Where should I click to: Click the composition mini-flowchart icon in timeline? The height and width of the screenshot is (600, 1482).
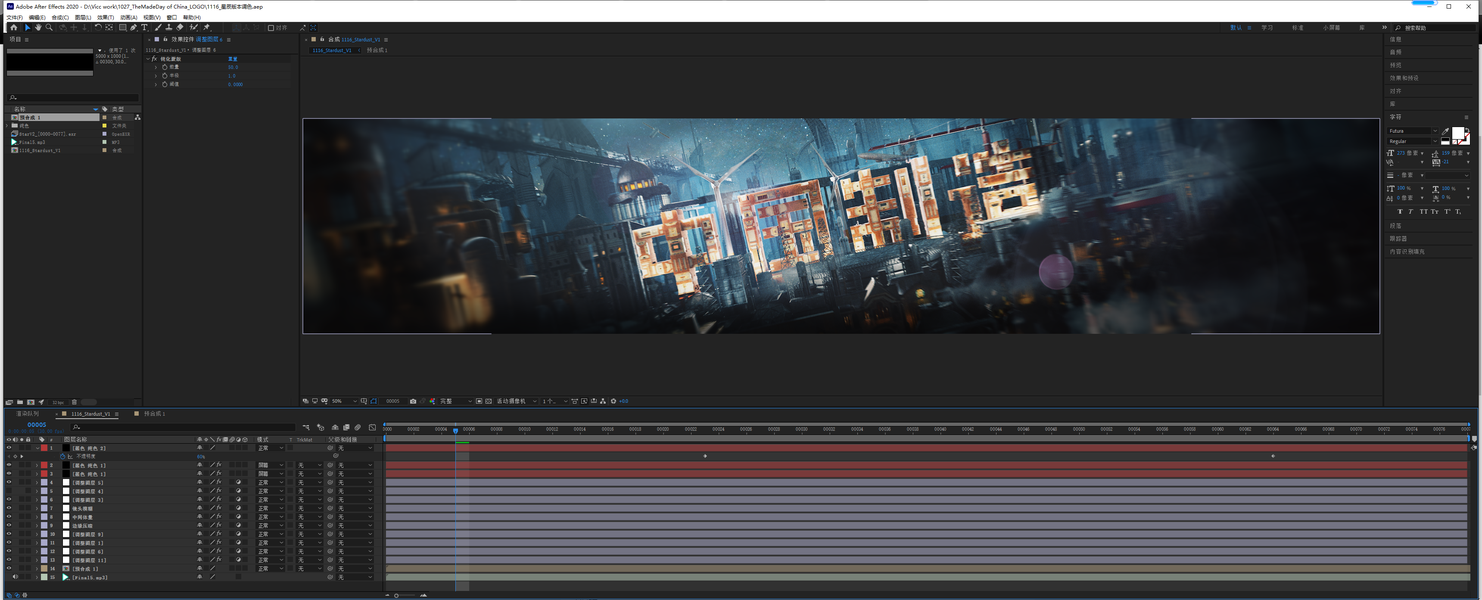coord(306,427)
